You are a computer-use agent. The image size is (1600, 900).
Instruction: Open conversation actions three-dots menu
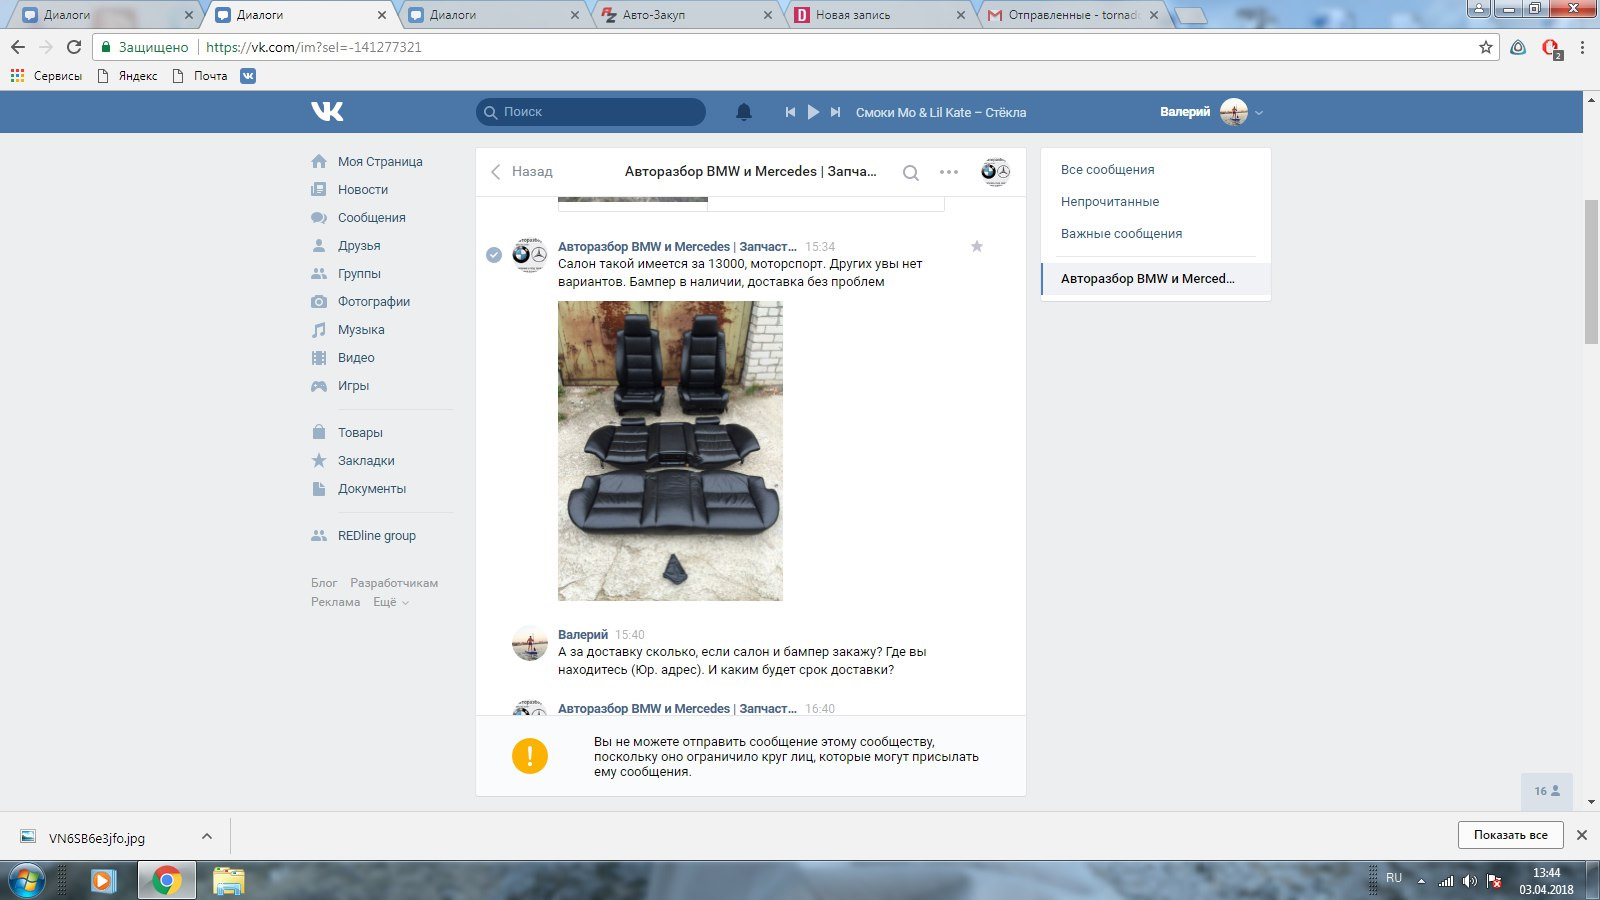pos(949,172)
